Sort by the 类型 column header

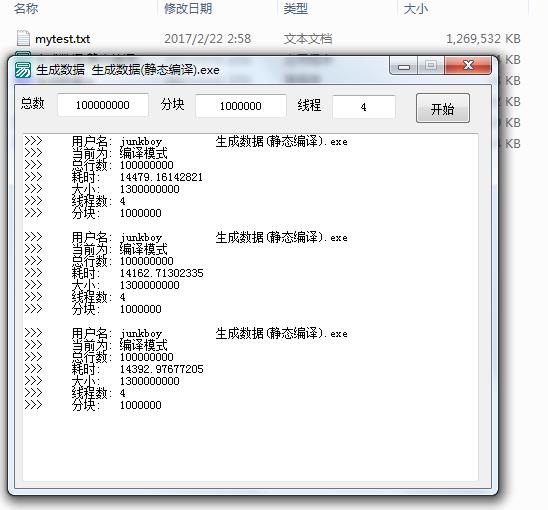coord(296,8)
